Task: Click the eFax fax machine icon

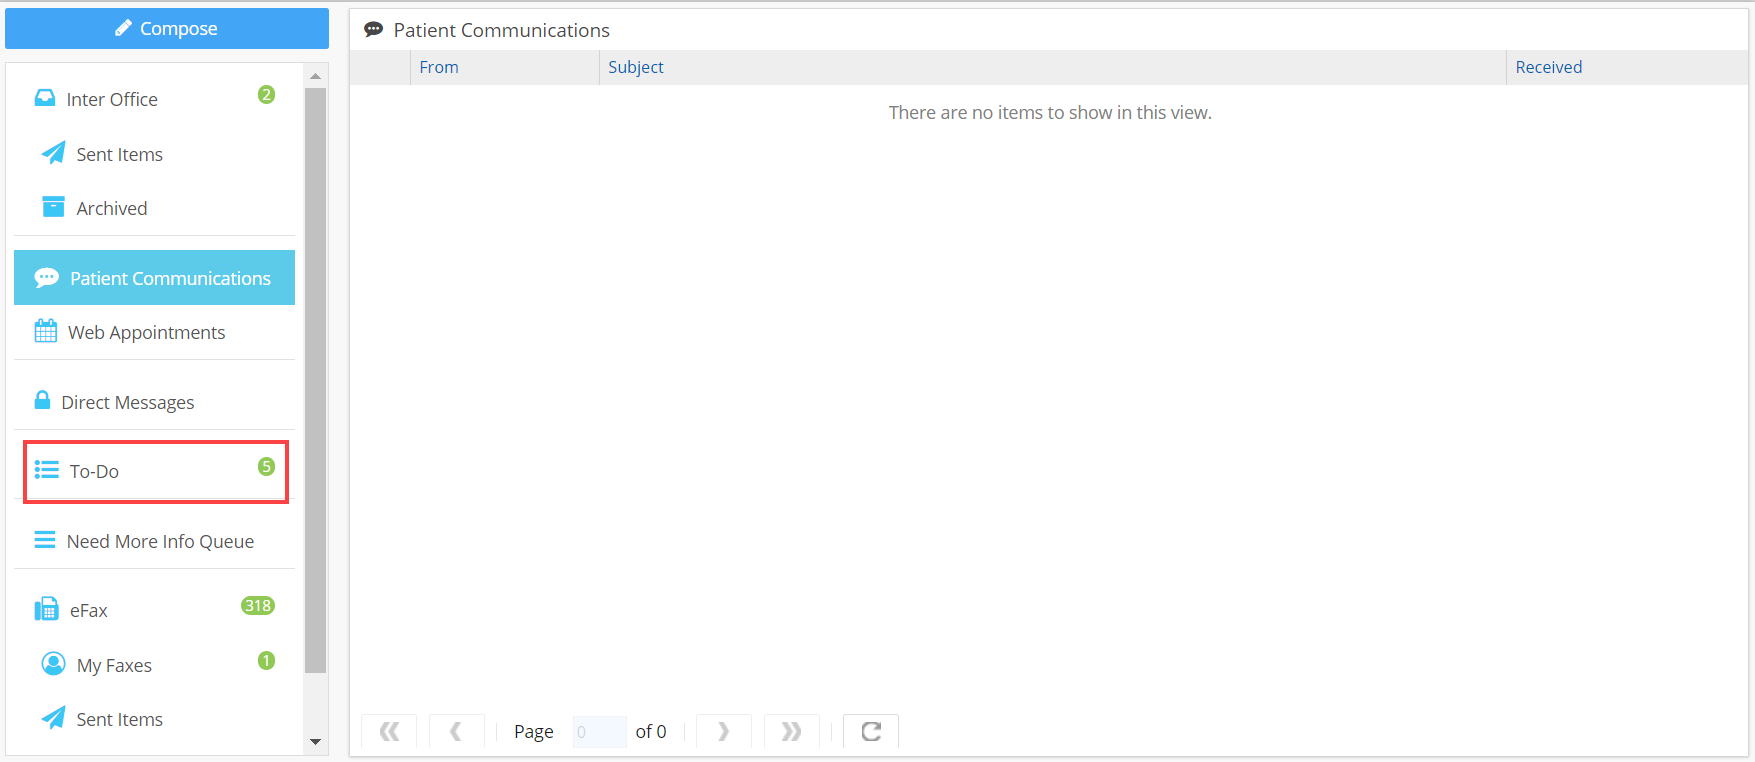Action: coord(46,609)
